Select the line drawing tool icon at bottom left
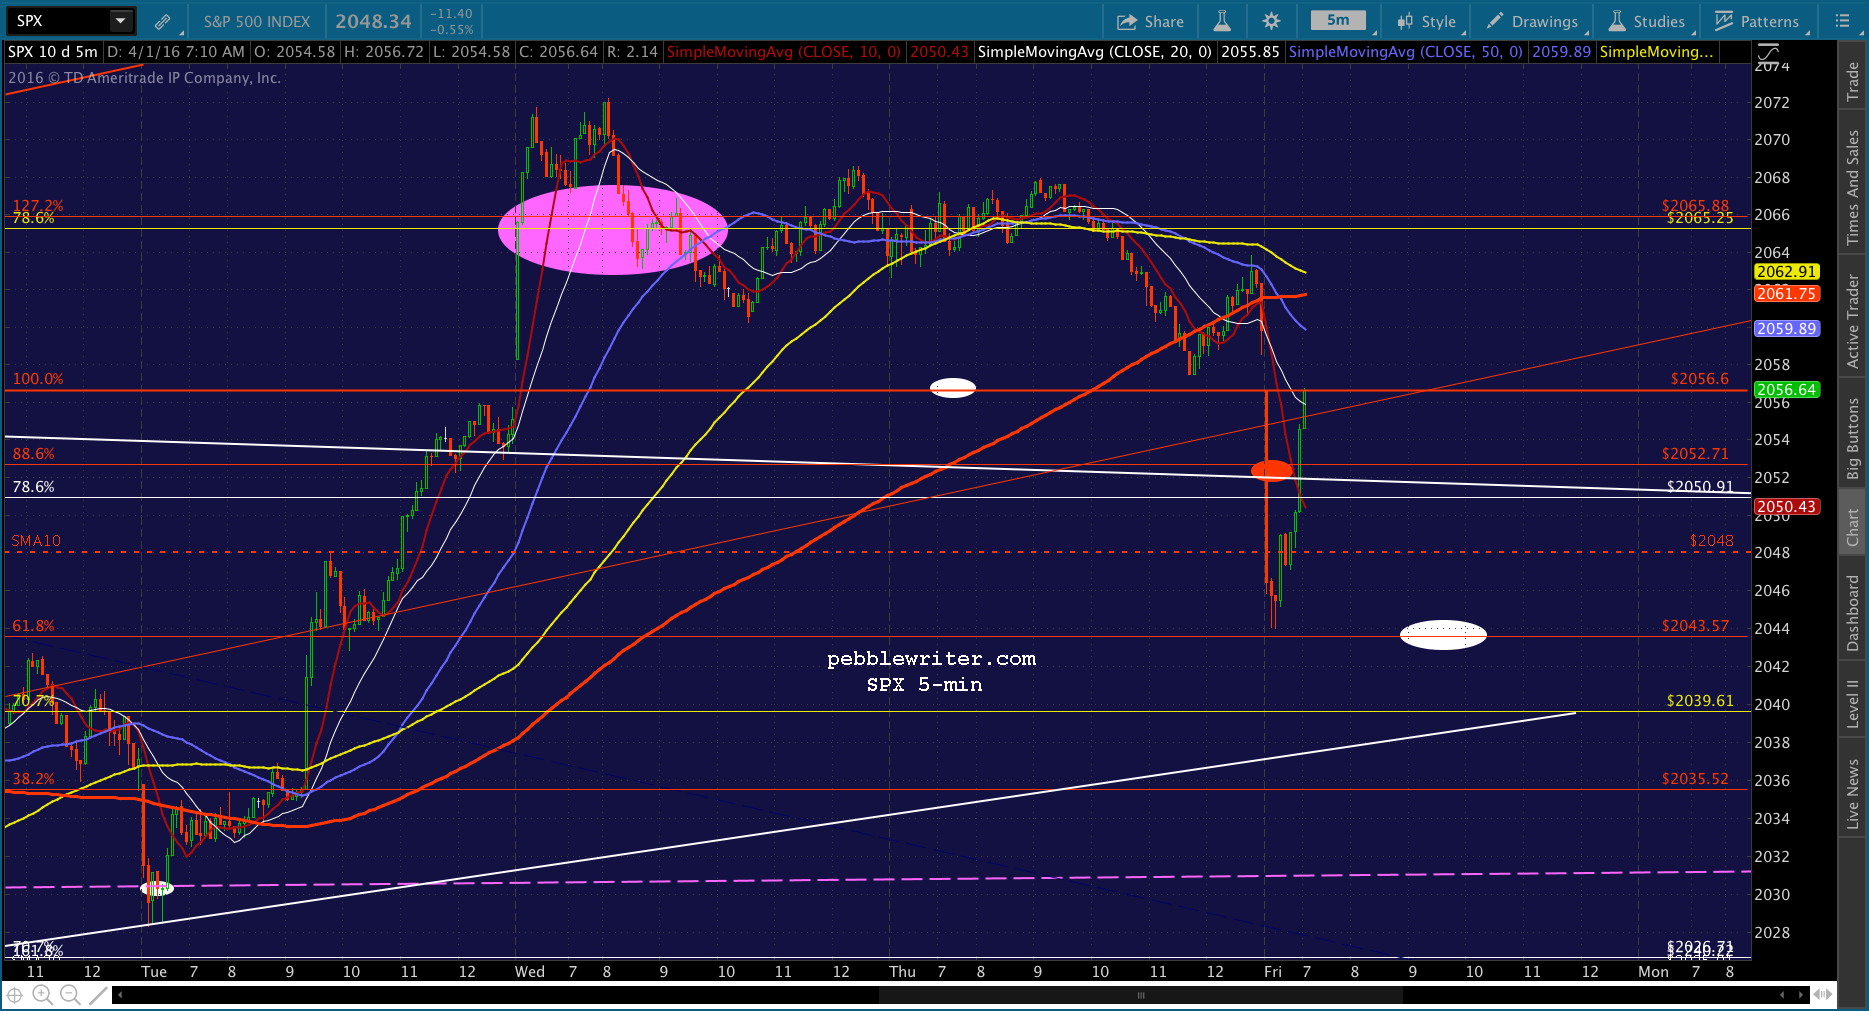Viewport: 1869px width, 1011px height. (x=97, y=995)
